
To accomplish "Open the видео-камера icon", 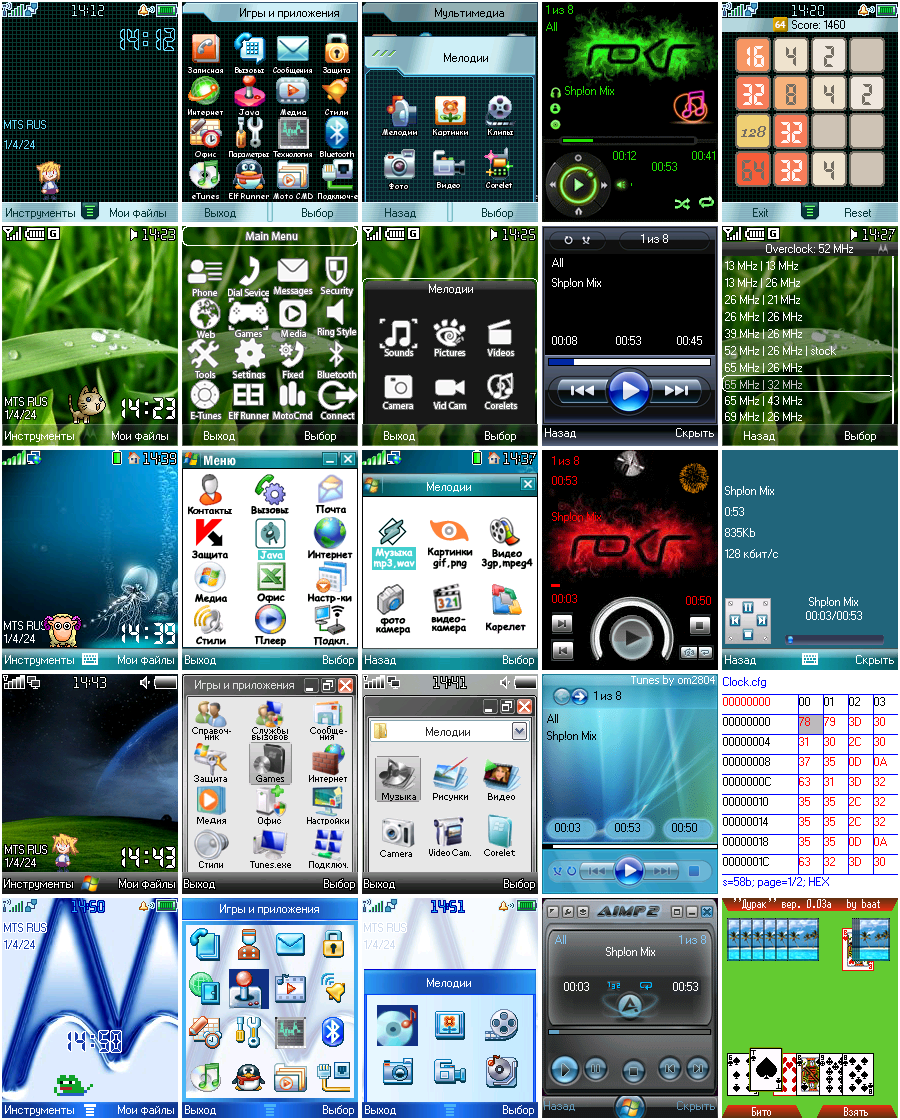I will (449, 598).
